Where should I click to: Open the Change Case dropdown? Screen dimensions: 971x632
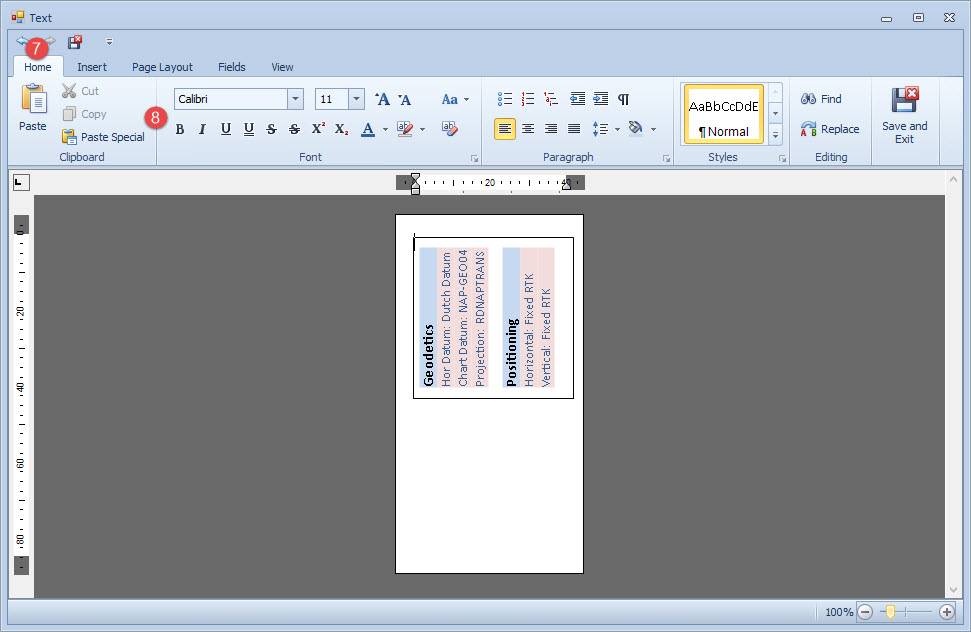click(455, 99)
